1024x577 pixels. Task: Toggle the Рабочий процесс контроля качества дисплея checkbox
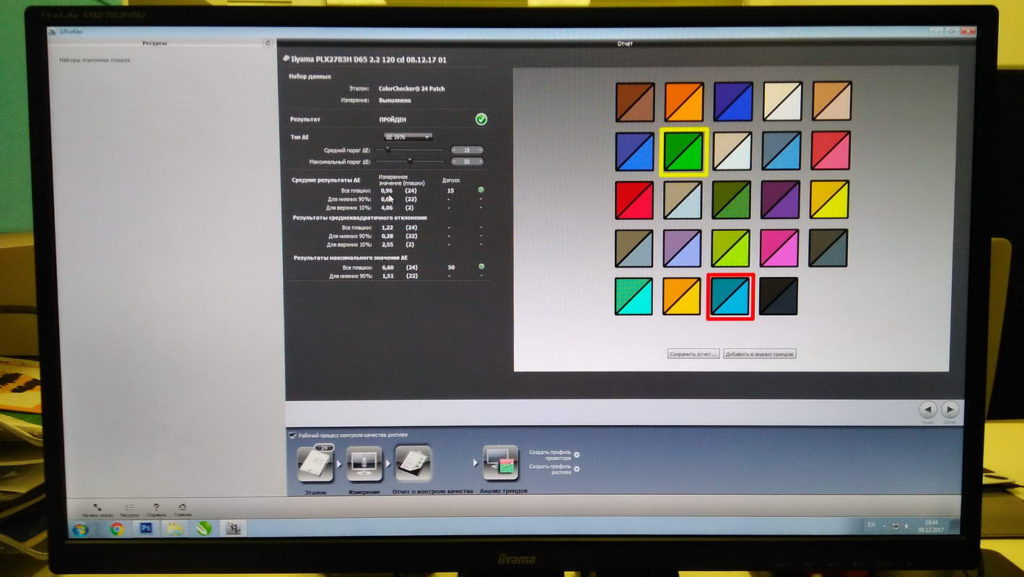tap(292, 435)
